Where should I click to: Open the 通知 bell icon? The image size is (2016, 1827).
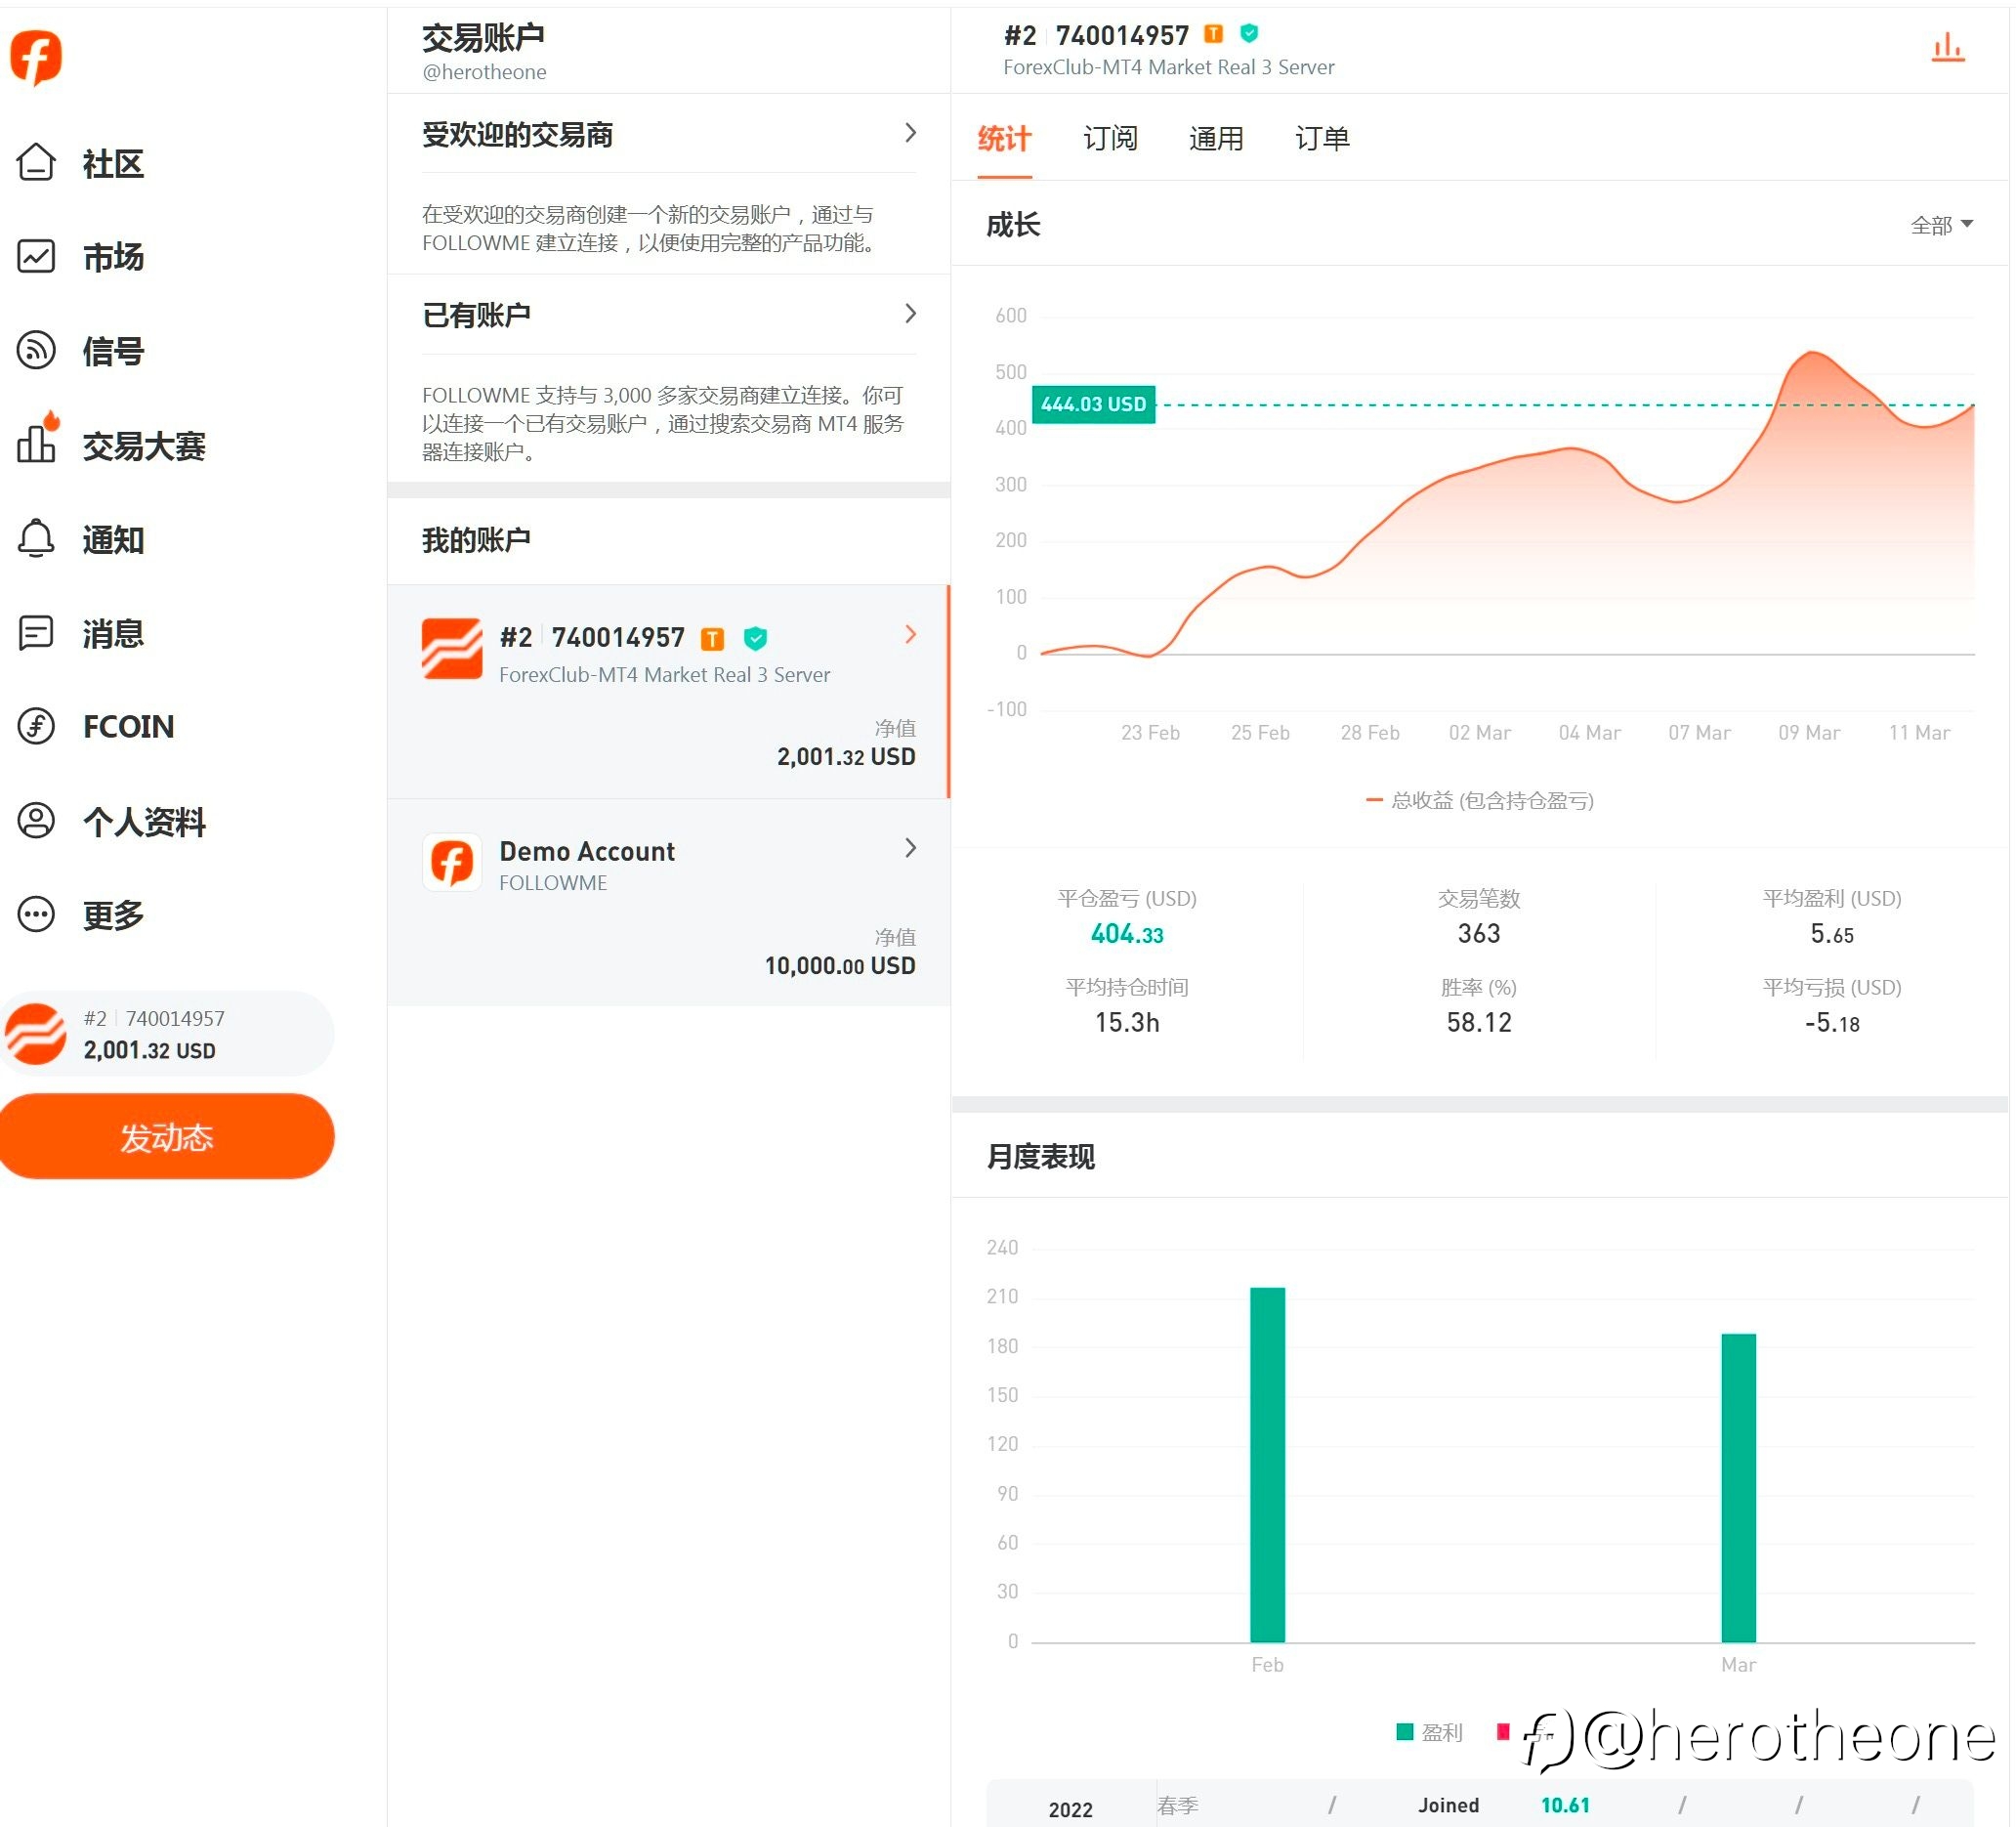point(36,539)
